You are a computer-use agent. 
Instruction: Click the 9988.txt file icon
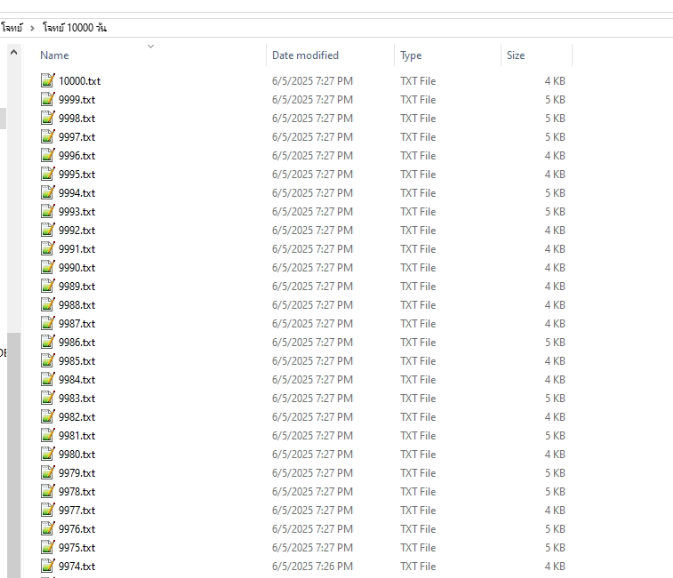pos(48,305)
